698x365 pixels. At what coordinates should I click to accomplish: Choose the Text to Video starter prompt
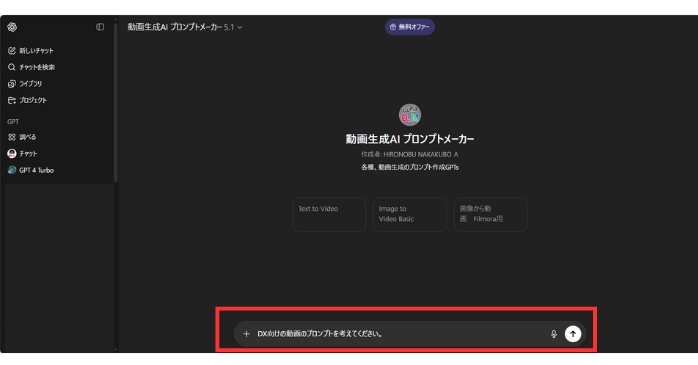[329, 215]
